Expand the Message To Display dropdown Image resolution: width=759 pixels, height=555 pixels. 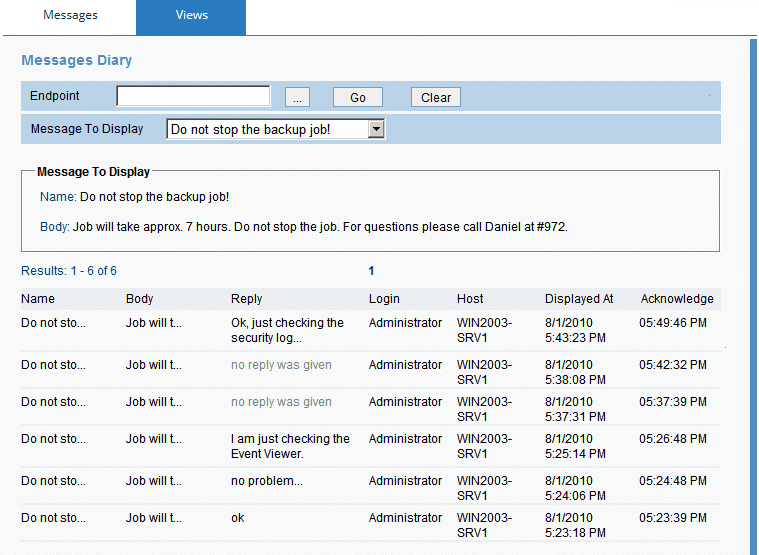[x=376, y=129]
